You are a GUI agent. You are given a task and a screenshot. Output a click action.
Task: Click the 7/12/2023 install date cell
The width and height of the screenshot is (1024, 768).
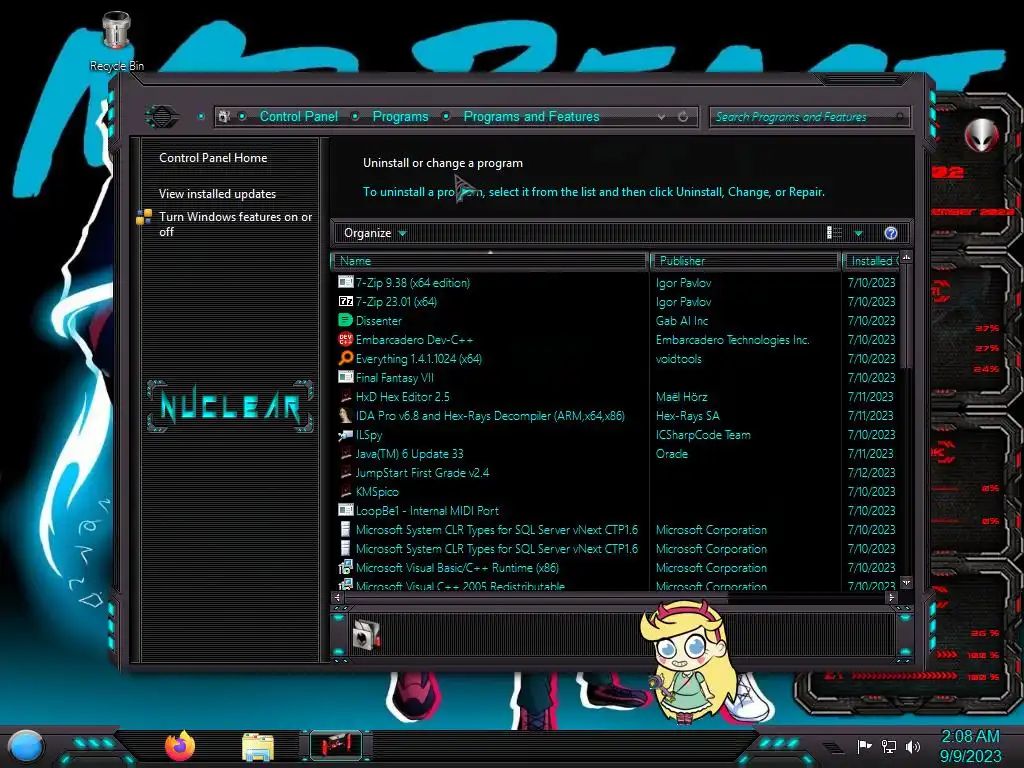point(871,472)
